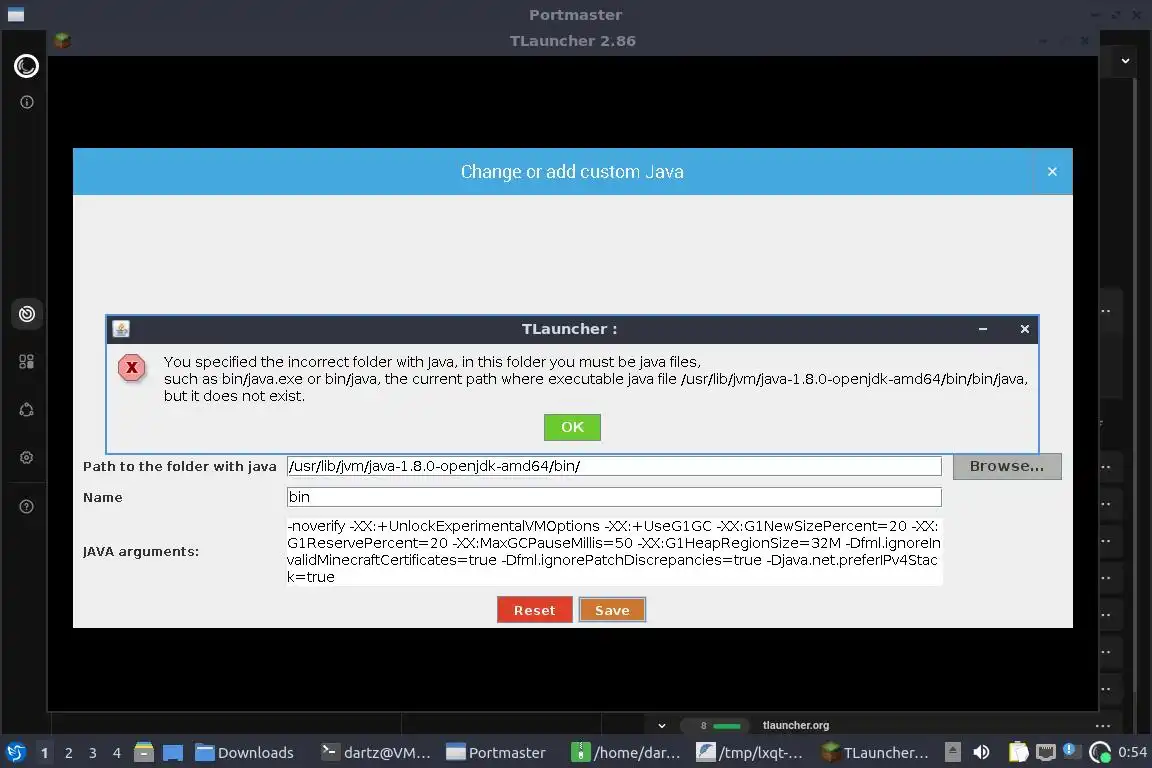Click the Portmaster logo icon in sidebar

tap(26, 66)
